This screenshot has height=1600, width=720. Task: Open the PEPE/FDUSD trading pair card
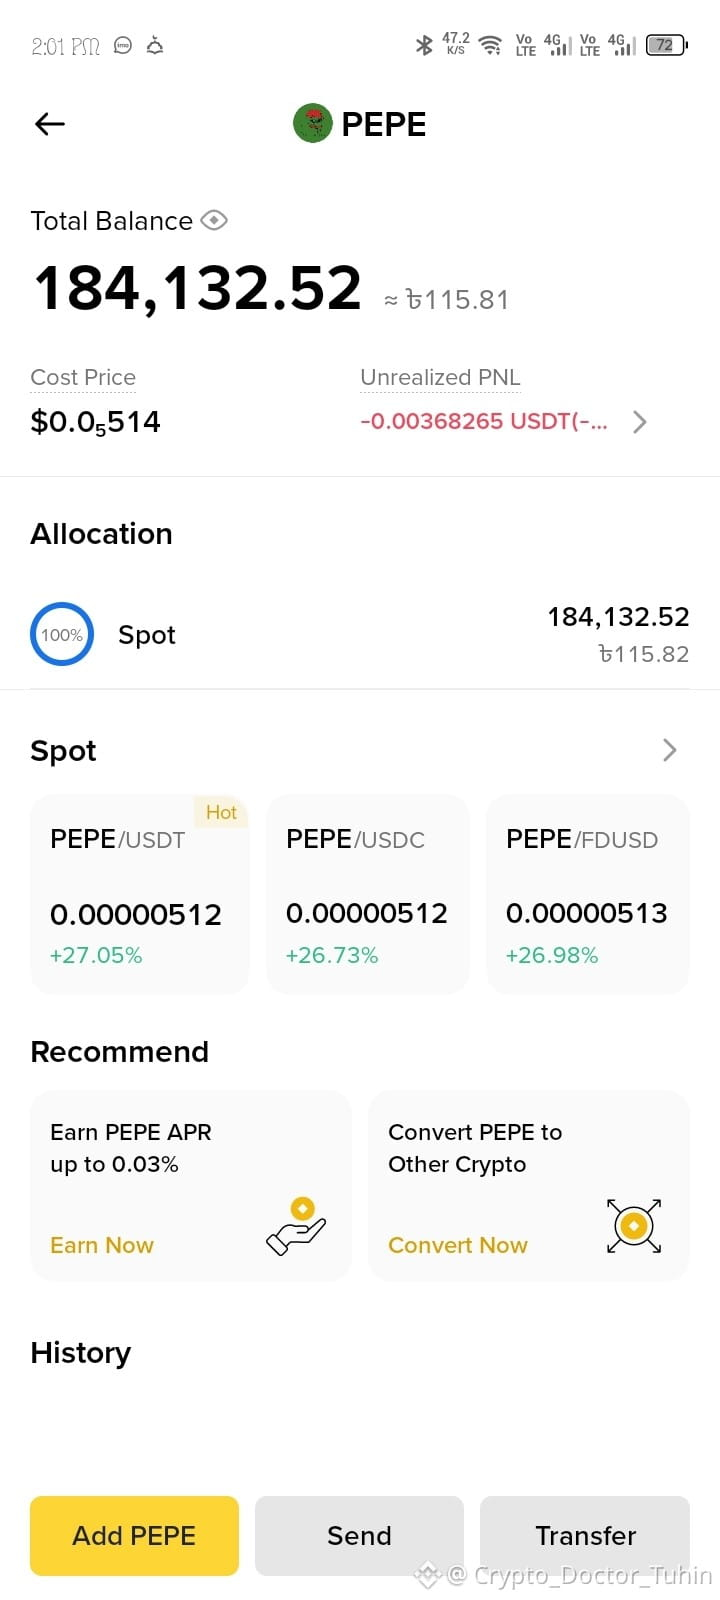[x=588, y=894]
